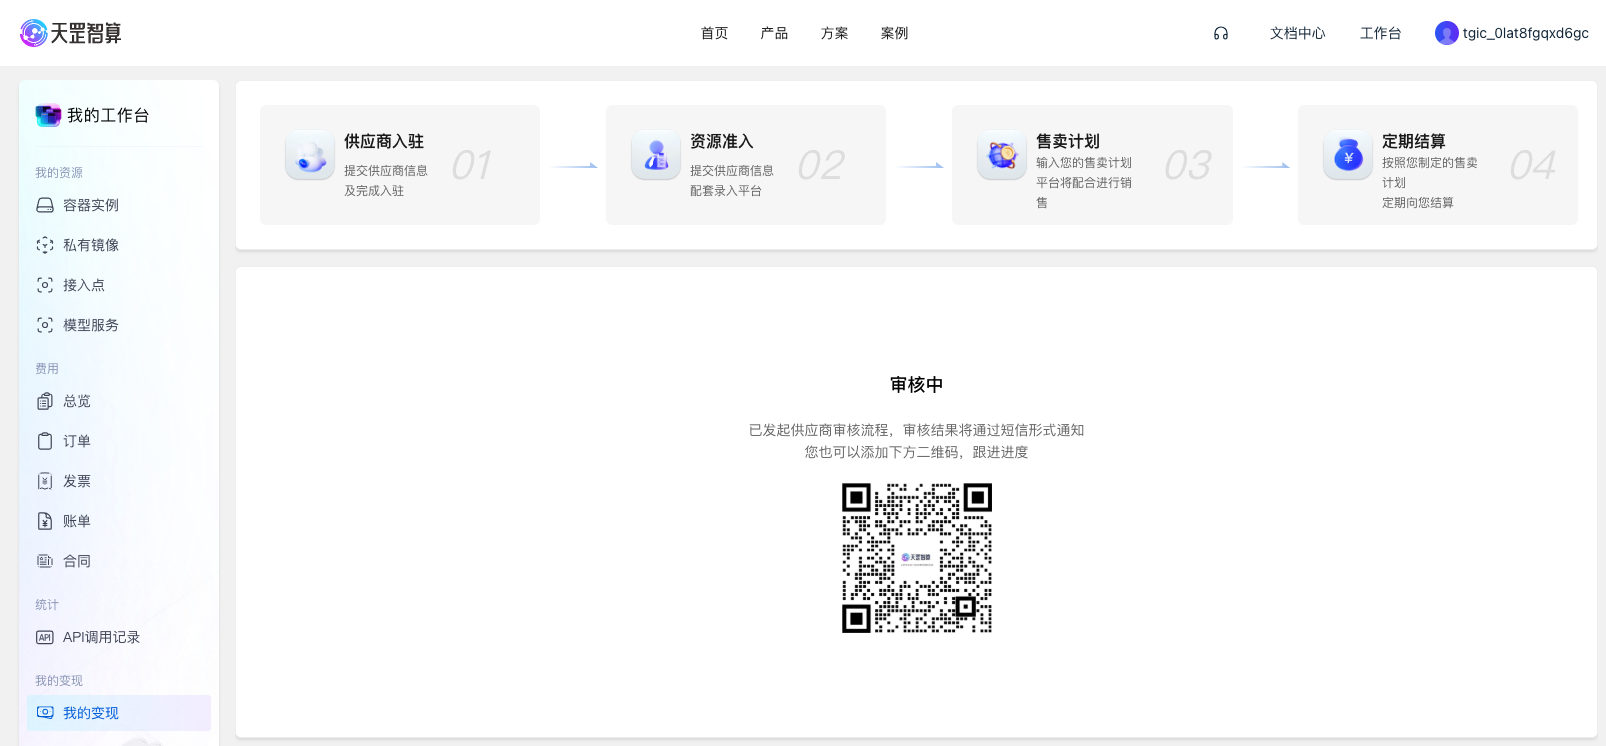
Task: Click the 定期结算 money bag icon
Action: coord(1348,155)
